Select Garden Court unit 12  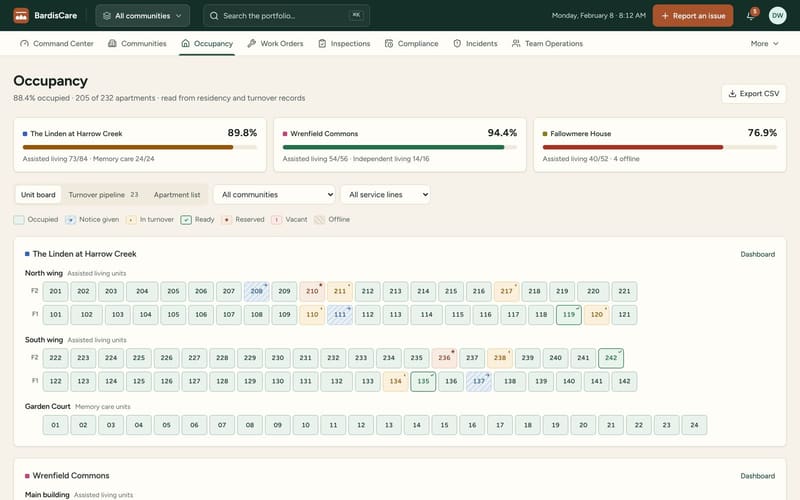[x=361, y=425]
